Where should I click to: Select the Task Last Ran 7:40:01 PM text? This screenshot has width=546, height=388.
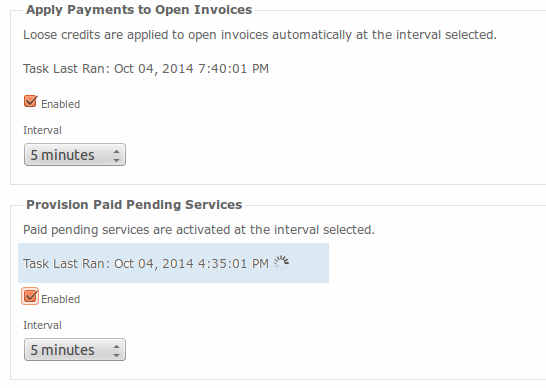(x=146, y=69)
